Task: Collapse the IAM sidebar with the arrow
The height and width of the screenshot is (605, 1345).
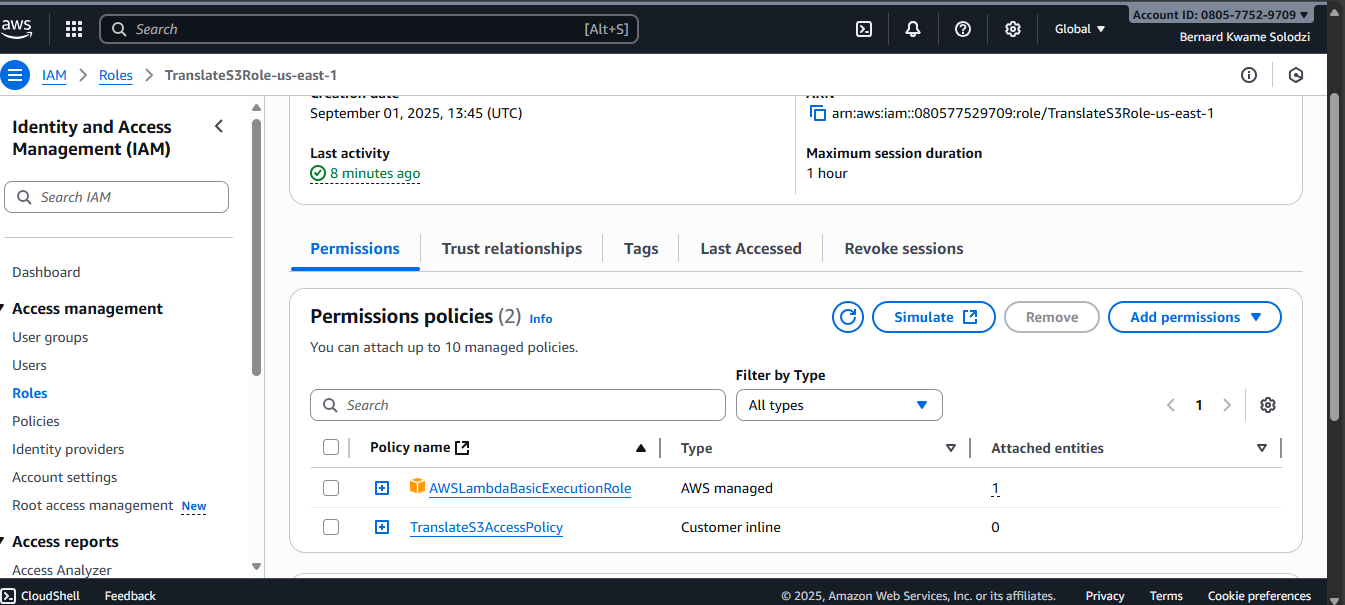Action: [219, 126]
